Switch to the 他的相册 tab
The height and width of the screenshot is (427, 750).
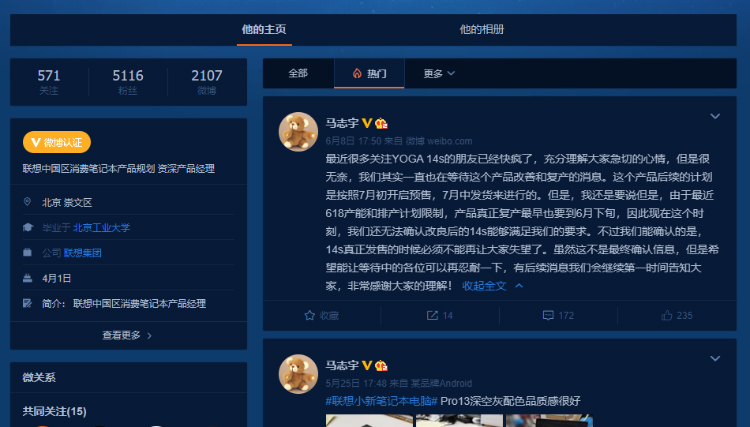pos(482,30)
